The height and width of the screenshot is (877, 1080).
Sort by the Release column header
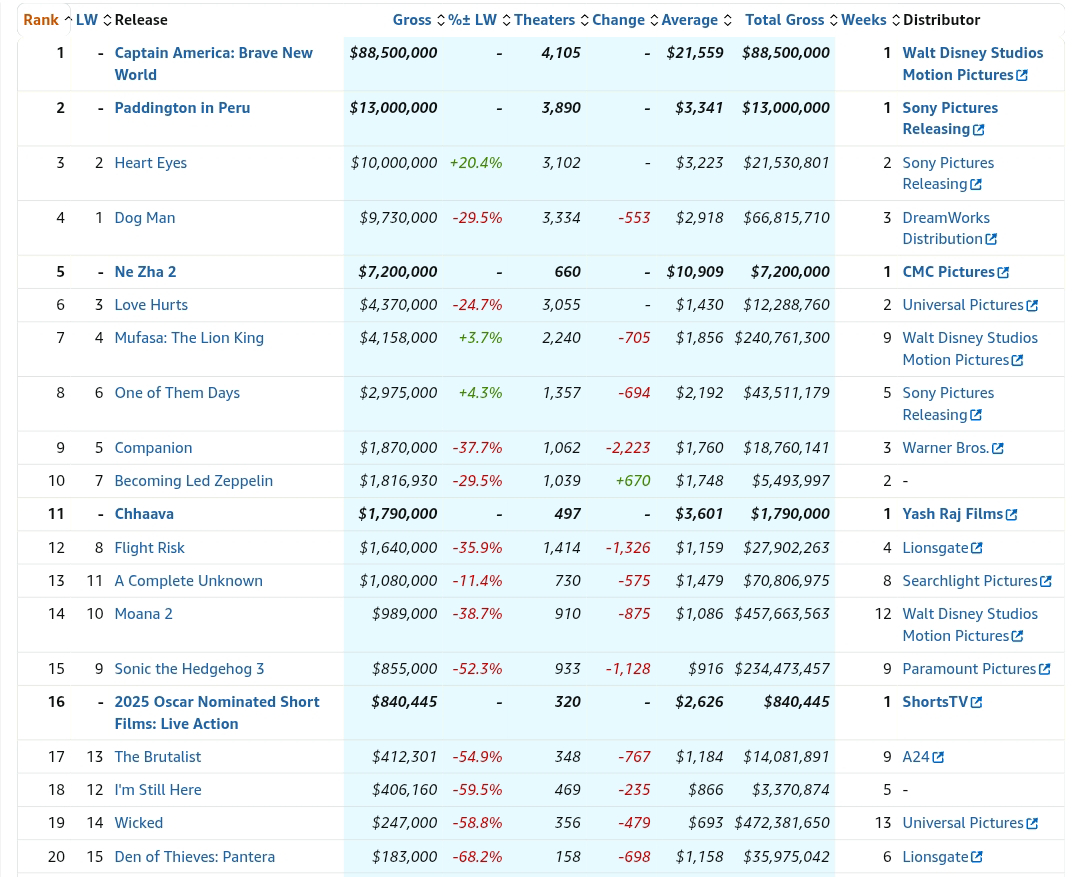click(x=141, y=20)
